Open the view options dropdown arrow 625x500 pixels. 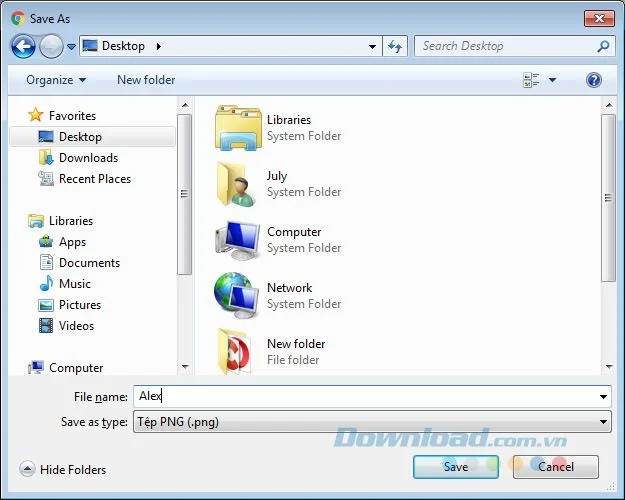point(552,80)
